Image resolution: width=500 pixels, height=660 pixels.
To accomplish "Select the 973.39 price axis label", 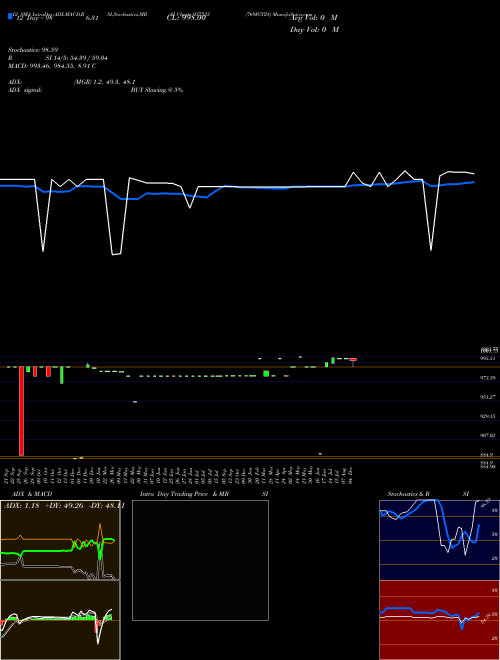I will coord(488,378).
